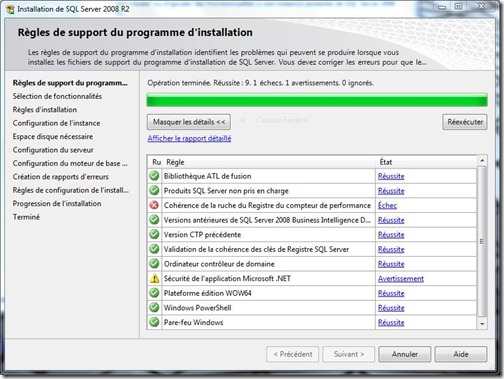The image size is (504, 379).
Task: Open Réussite status for Produits SQL Server non pris en charge
Action: (391, 191)
